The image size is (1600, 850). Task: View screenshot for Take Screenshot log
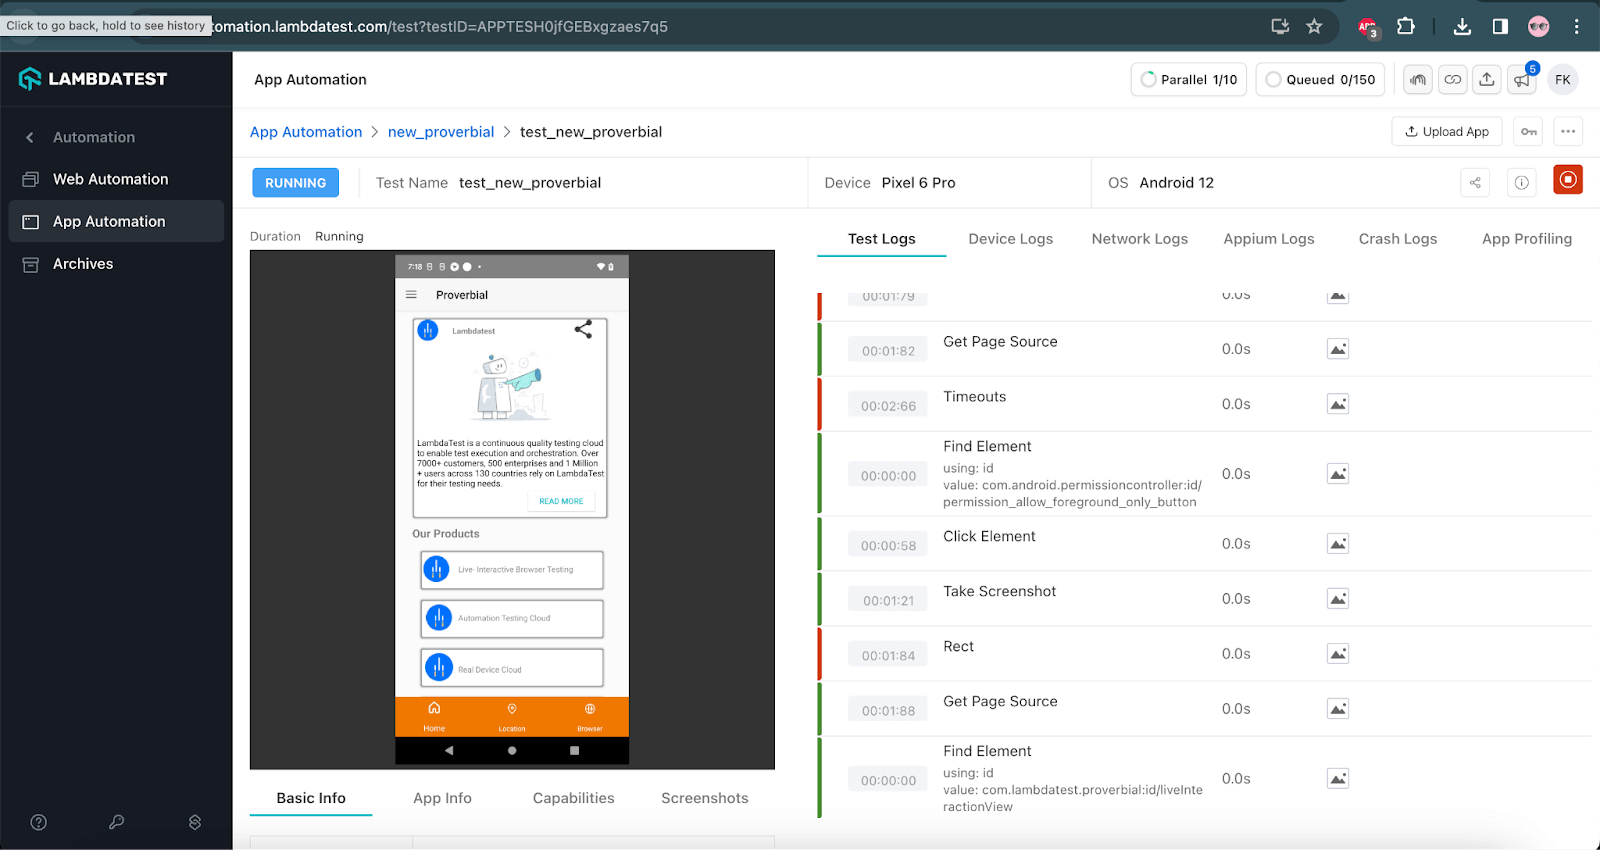[x=1338, y=599]
